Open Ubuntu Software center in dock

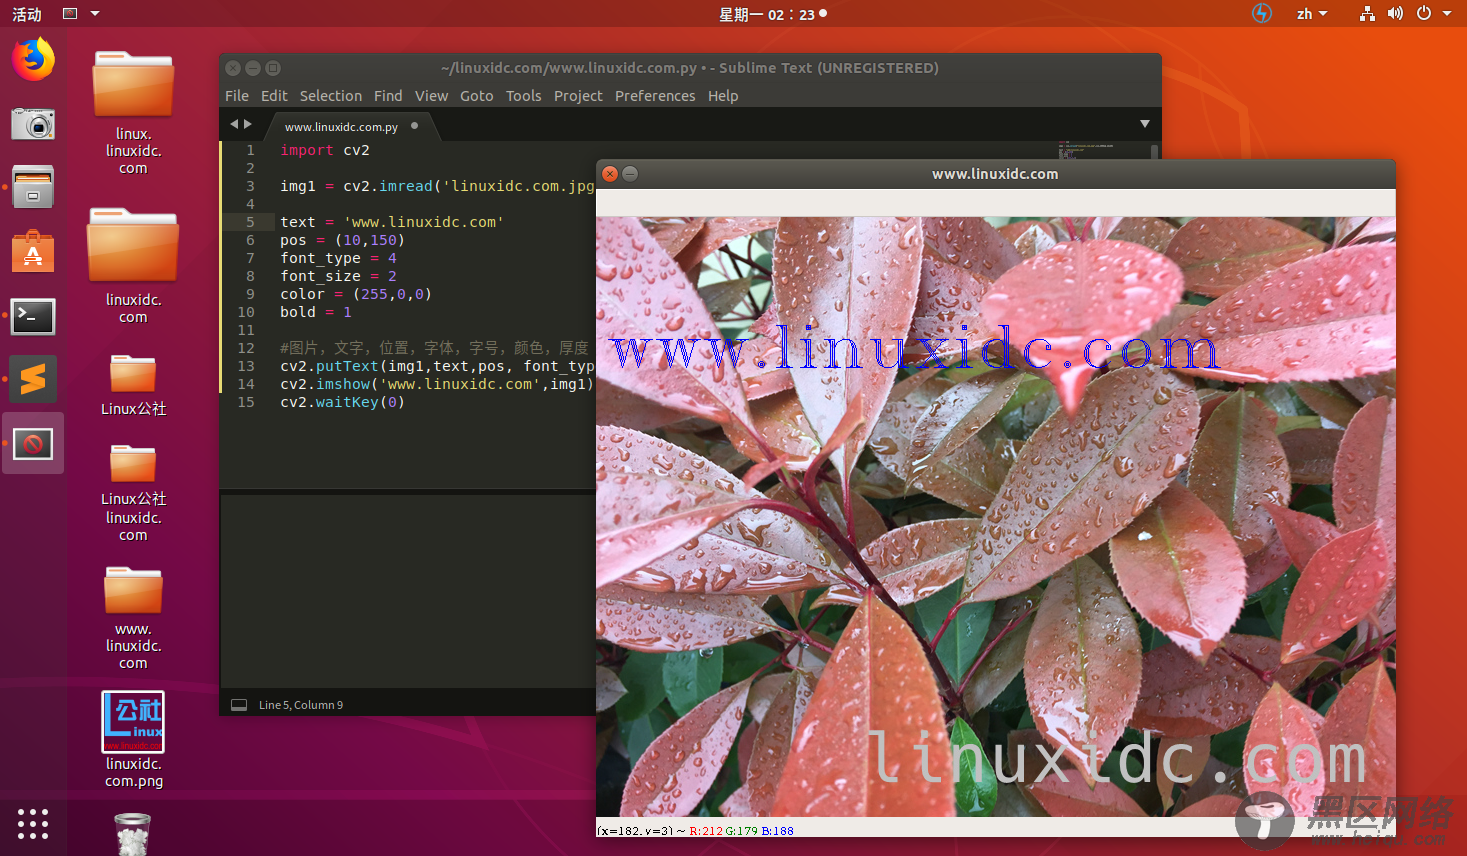(33, 252)
